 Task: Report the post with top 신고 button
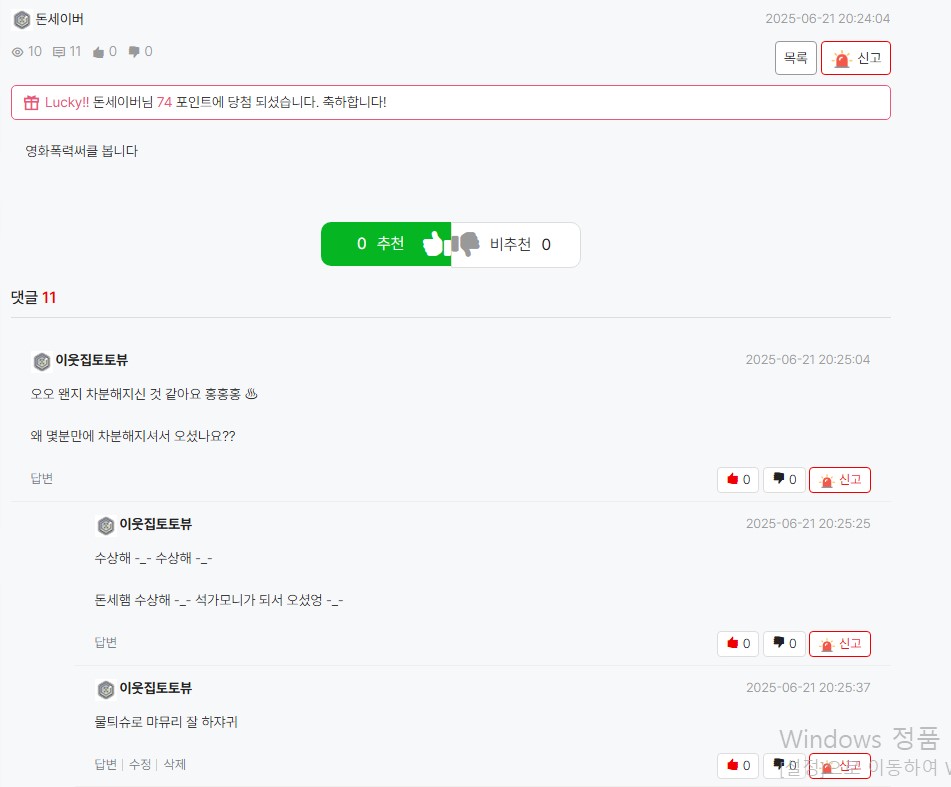tap(856, 58)
